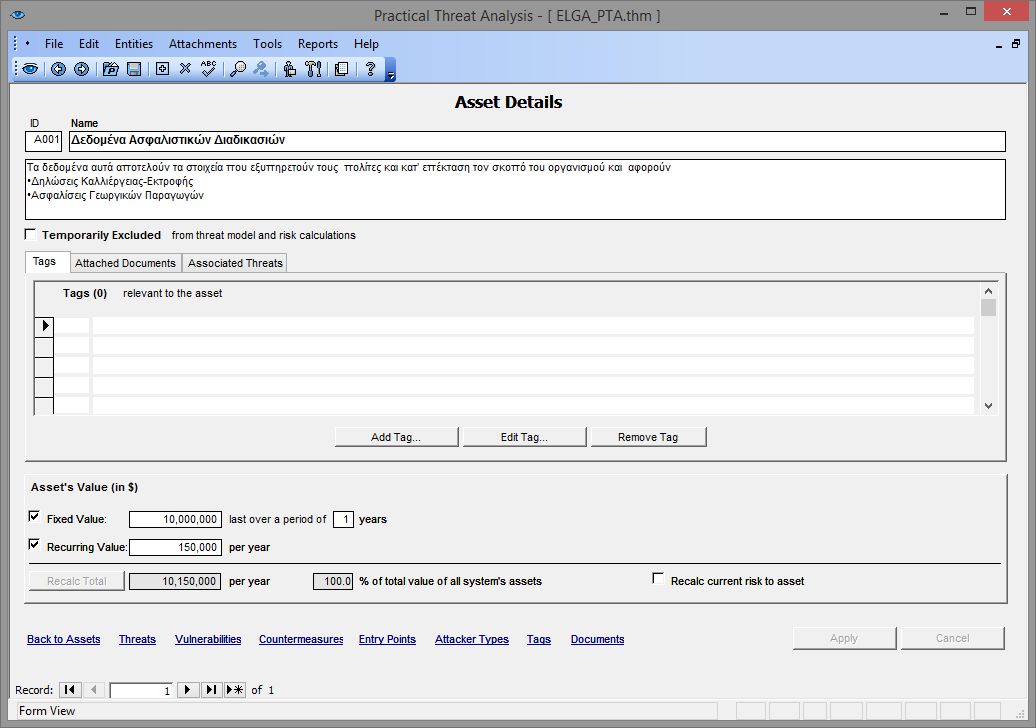This screenshot has width=1036, height=728.
Task: Open the hammer and screwdriver tools icon
Action: (313, 69)
